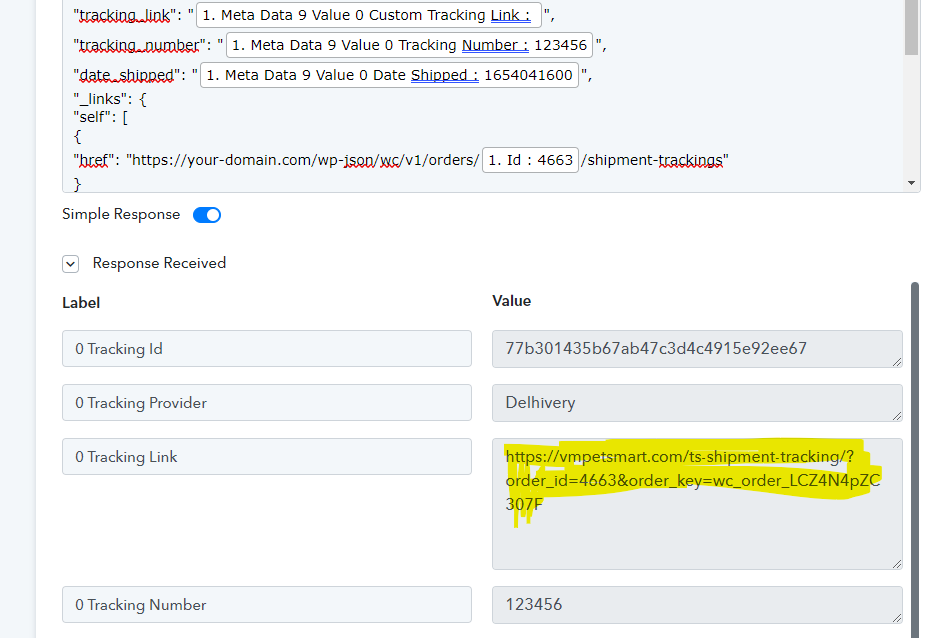Click the "_links": { line in JSON
The width and height of the screenshot is (934, 638).
click(x=110, y=99)
